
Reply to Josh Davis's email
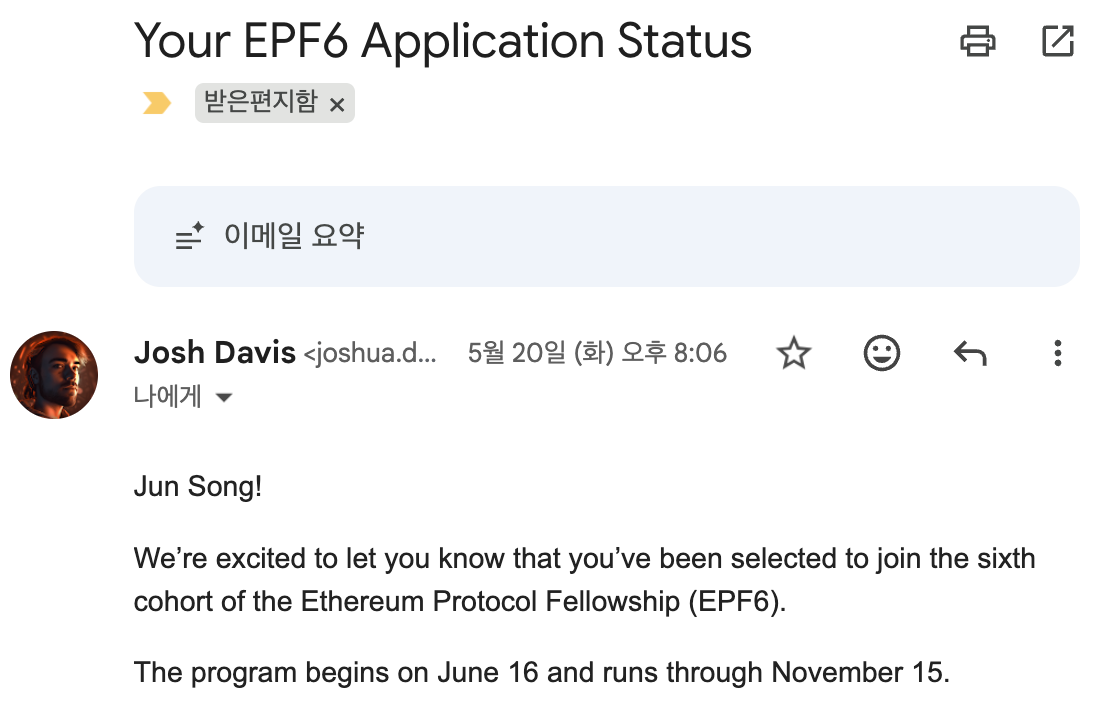click(969, 353)
